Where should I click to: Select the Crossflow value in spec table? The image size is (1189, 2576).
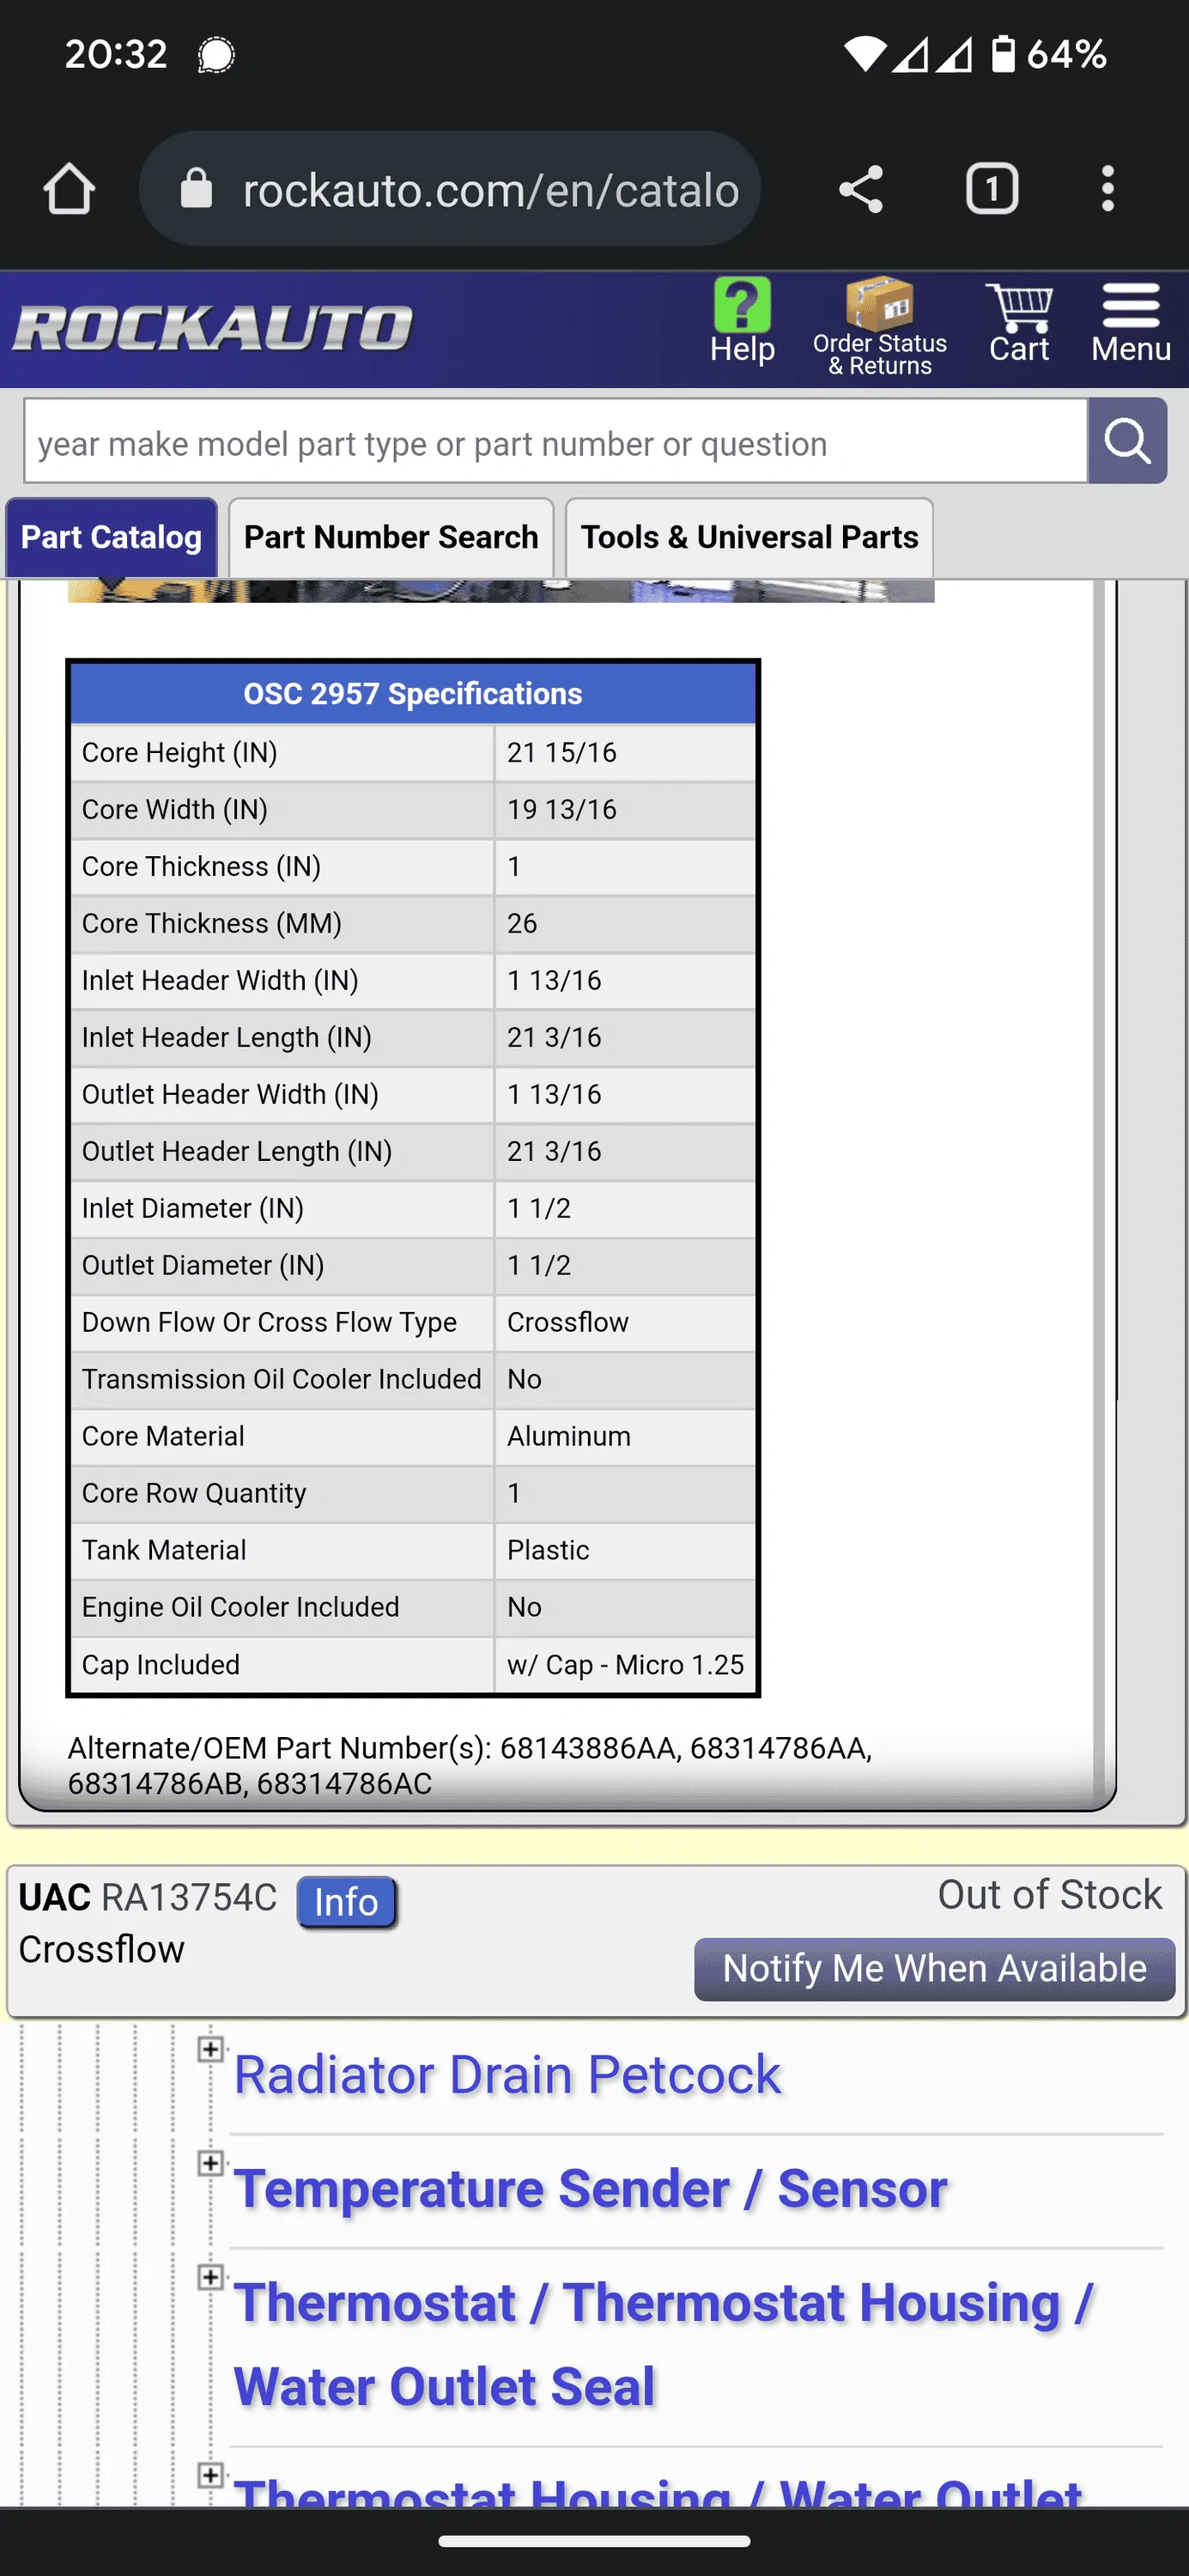coord(568,1322)
